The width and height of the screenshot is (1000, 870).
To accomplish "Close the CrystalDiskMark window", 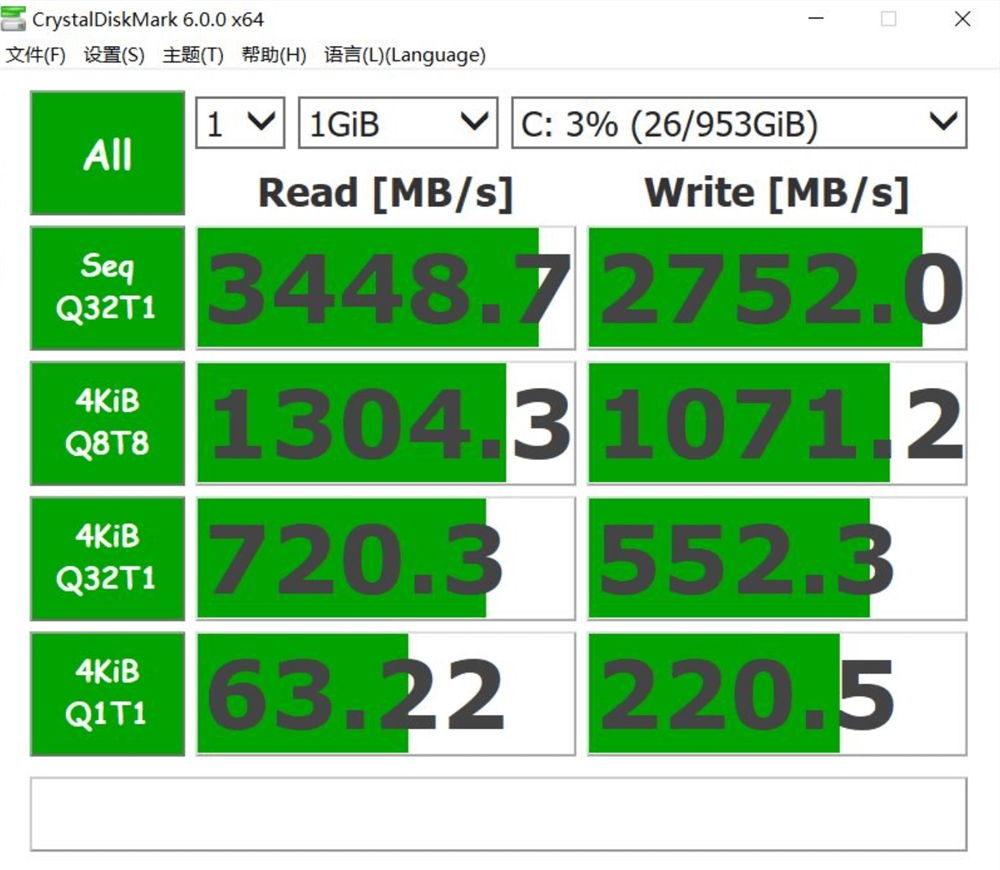I will [962, 18].
